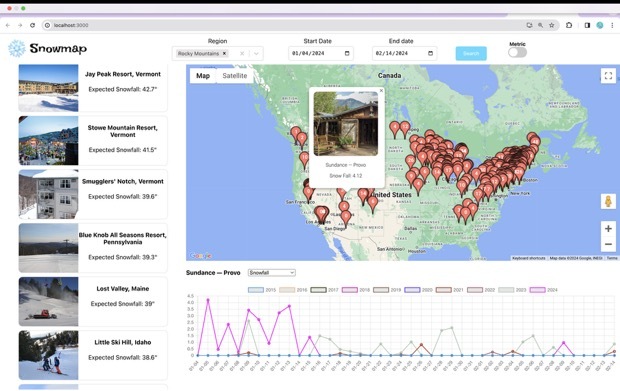The height and width of the screenshot is (391, 620).
Task: Click map marker number 10 on Oregon coast
Action: [x=304, y=158]
